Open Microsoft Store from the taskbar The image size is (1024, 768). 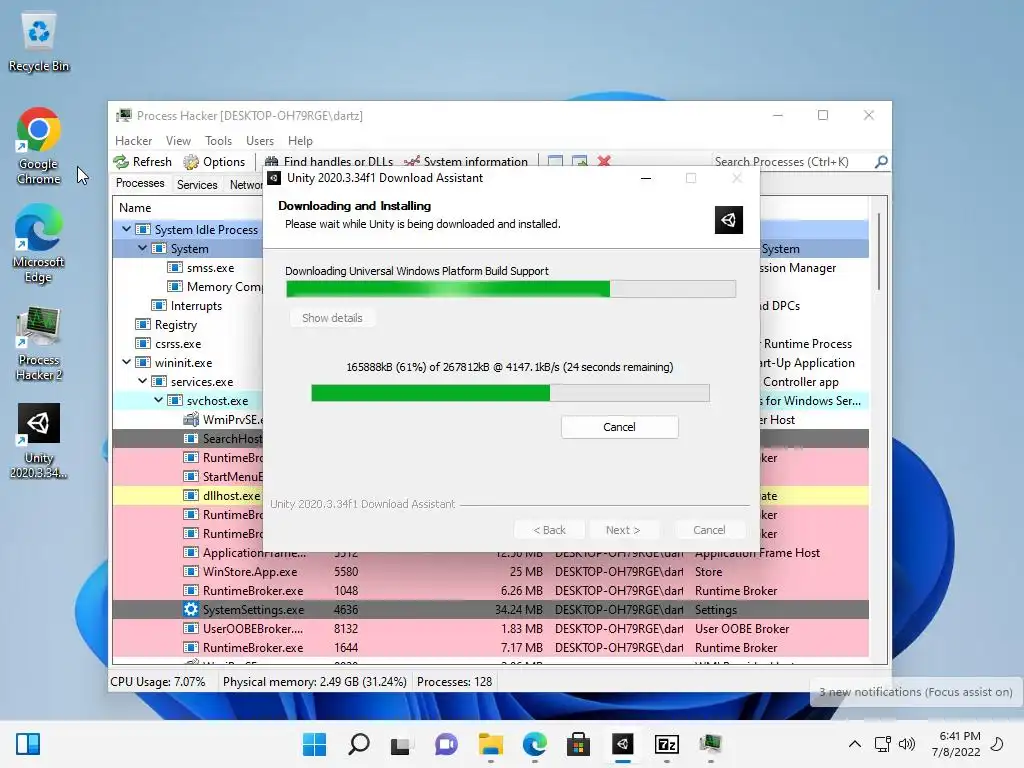click(x=578, y=744)
